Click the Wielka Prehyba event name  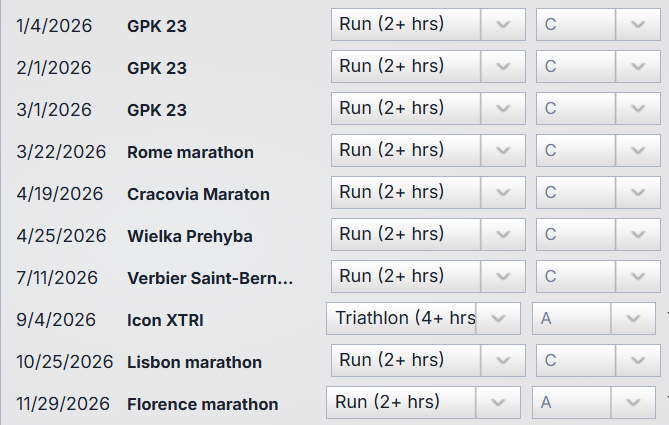[189, 237]
